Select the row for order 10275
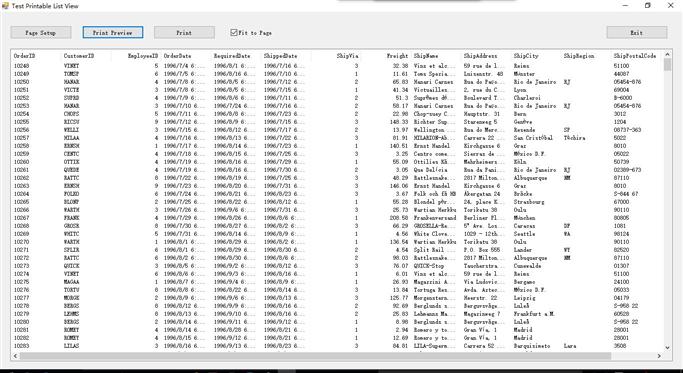The image size is (683, 373). point(337,282)
